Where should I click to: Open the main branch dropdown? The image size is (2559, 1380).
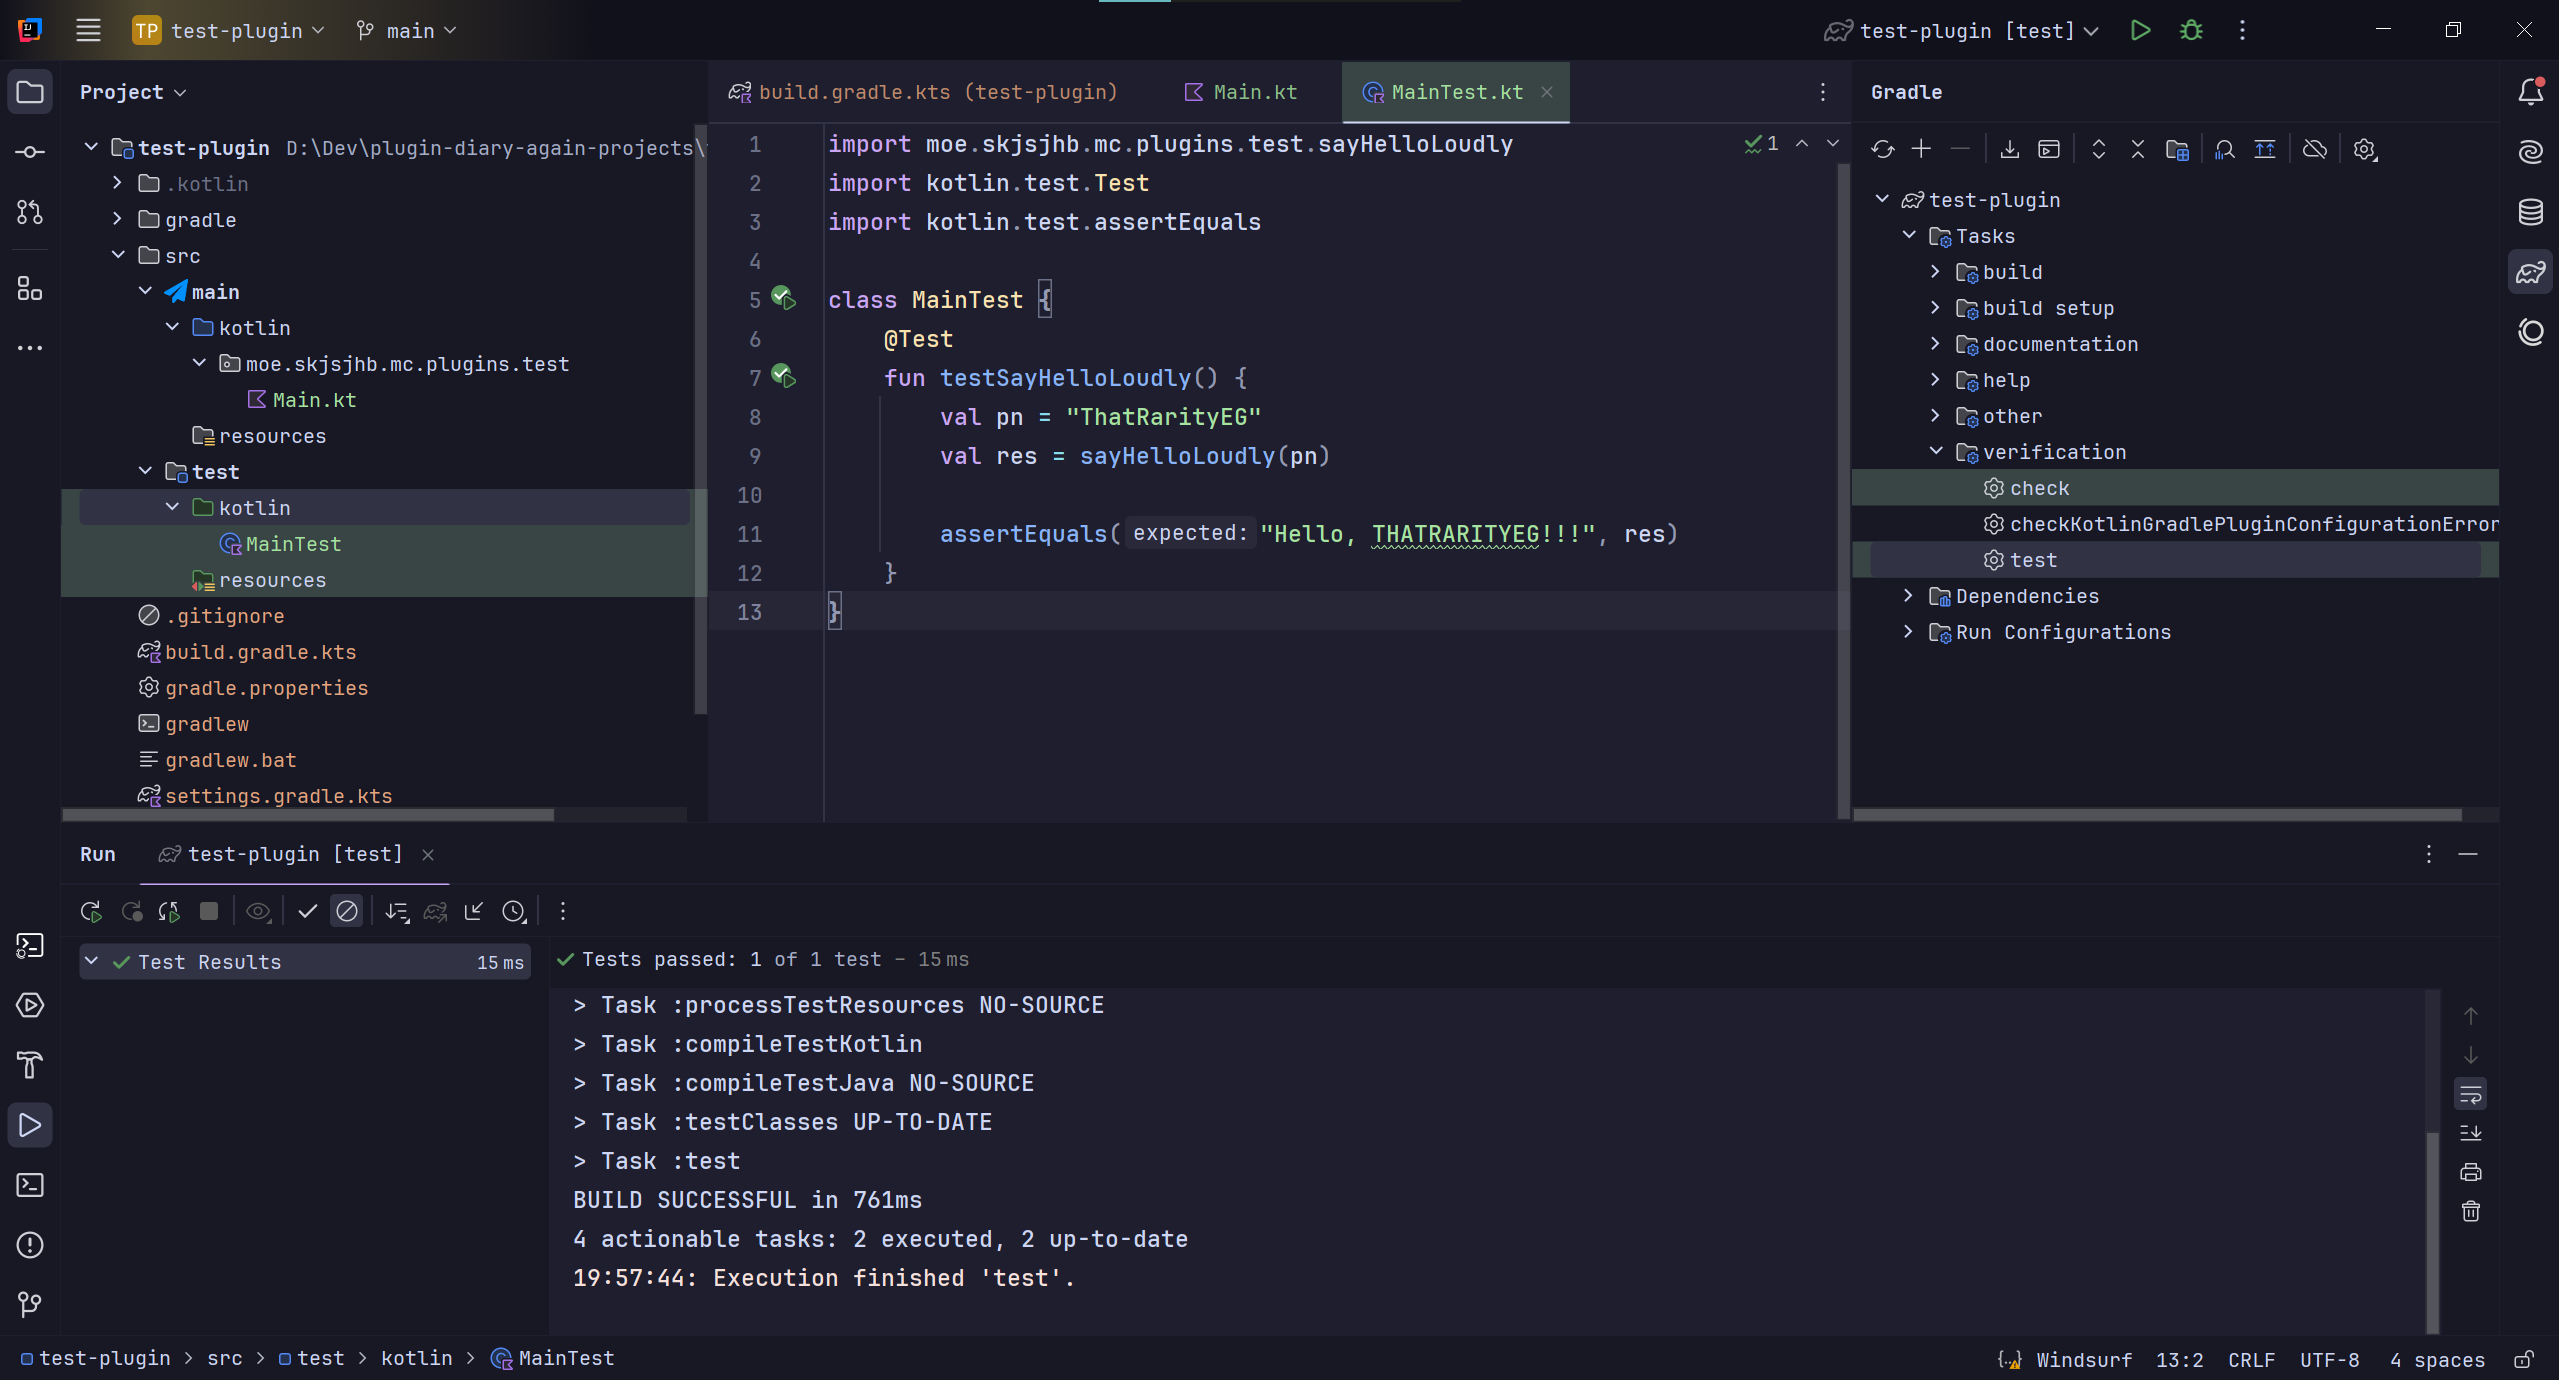tap(408, 31)
